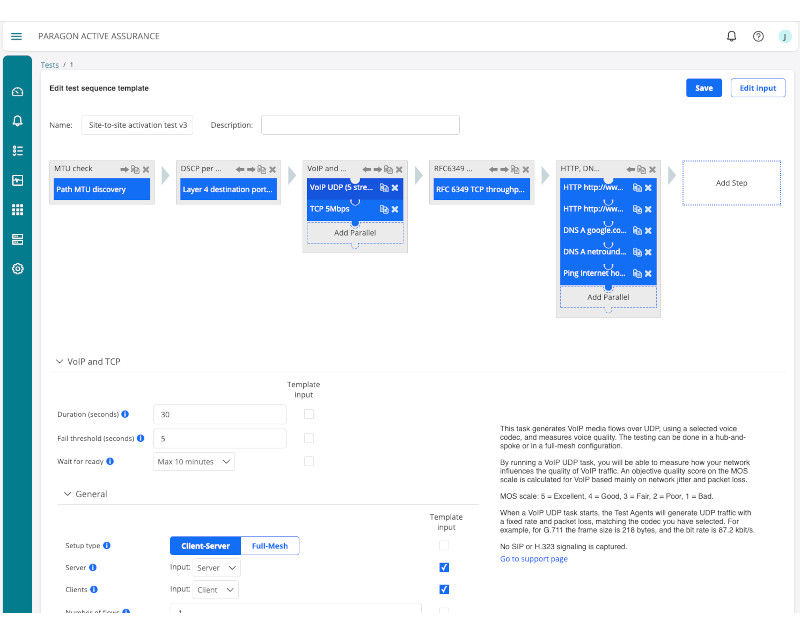Open the Server input dropdown
800x633 pixels.
(x=217, y=567)
